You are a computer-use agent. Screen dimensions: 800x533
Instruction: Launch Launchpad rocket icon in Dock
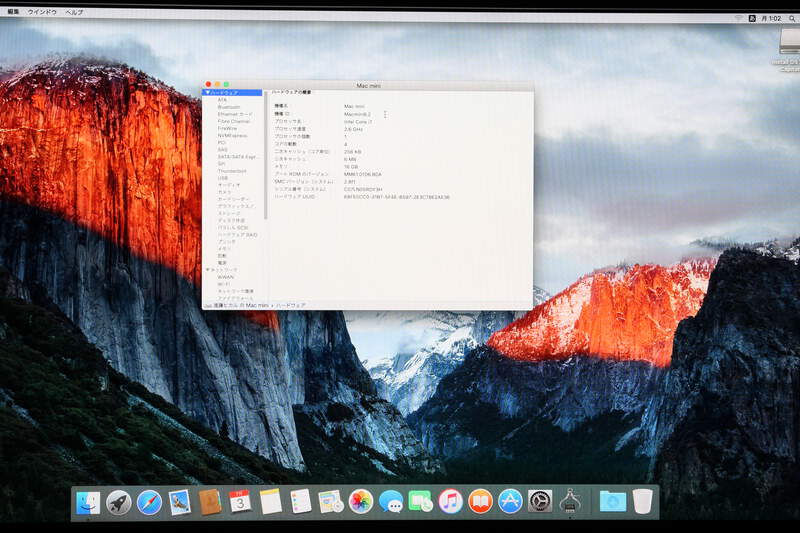[119, 503]
